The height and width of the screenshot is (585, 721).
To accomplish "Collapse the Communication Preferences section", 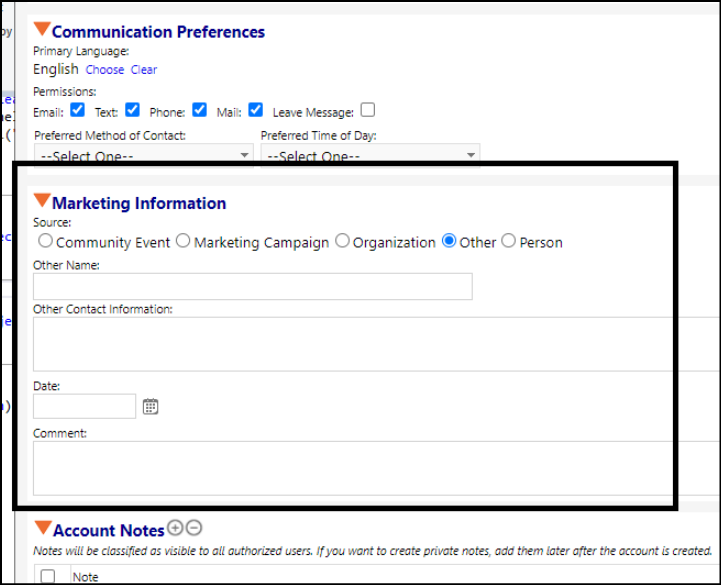I will [42, 29].
